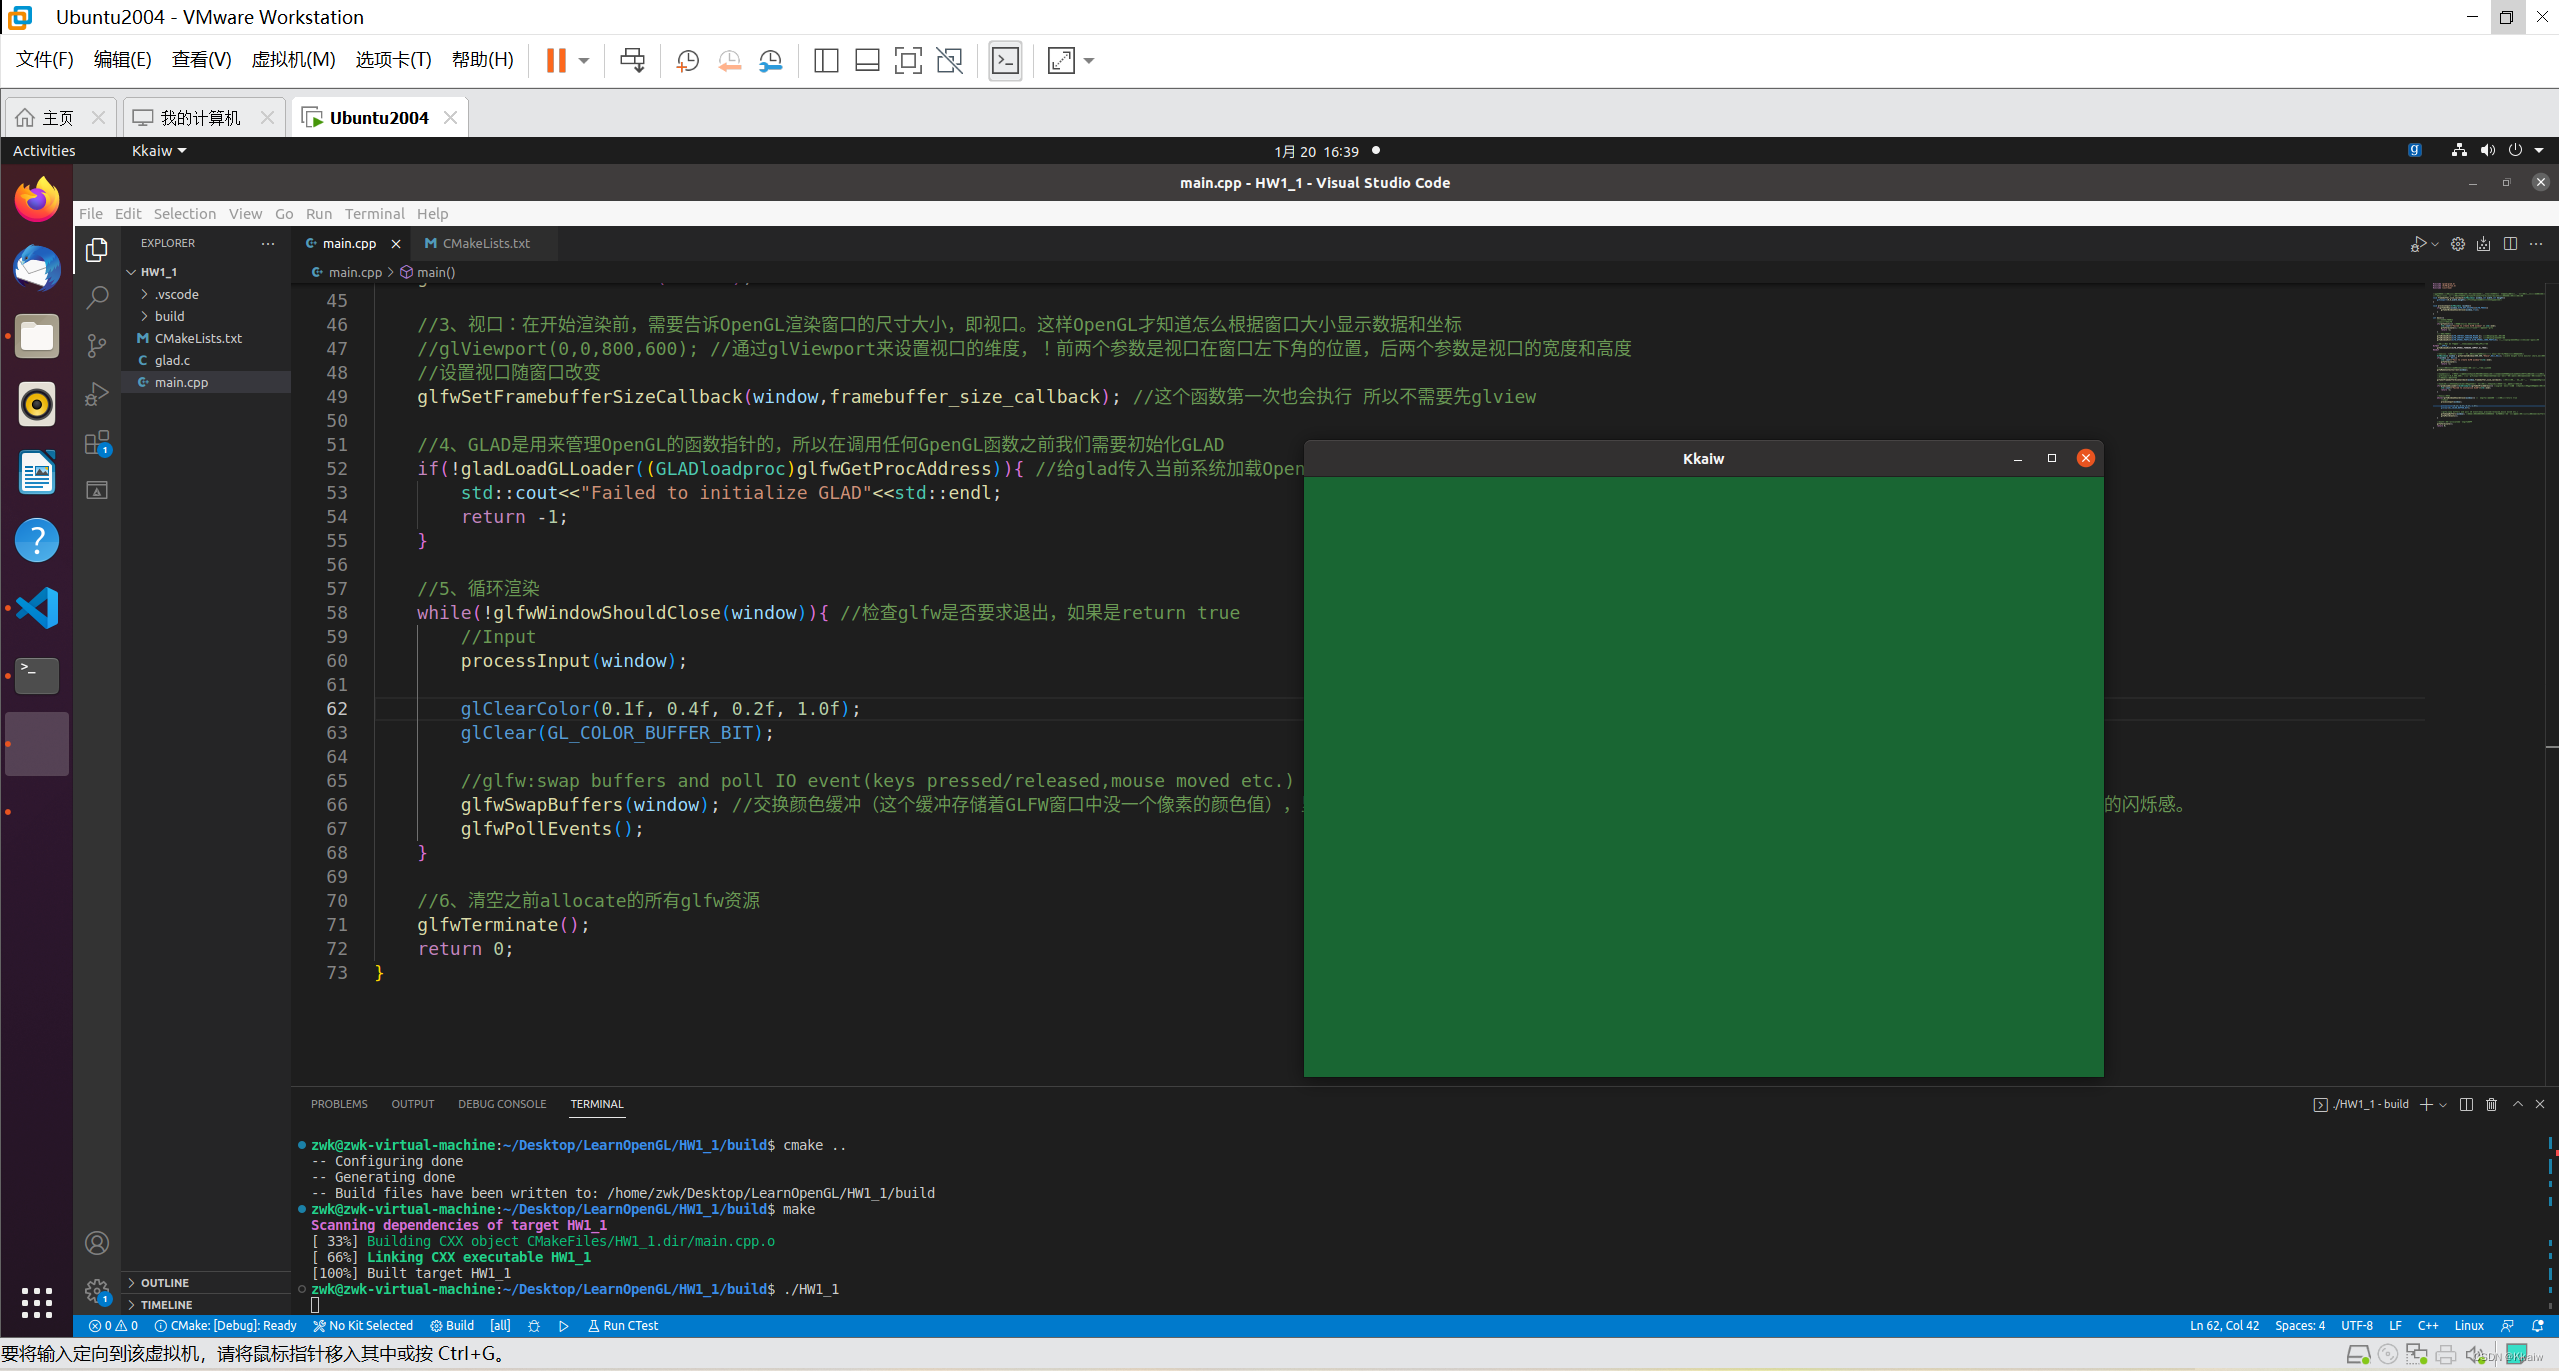This screenshot has height=1371, width=2559.
Task: Open new terminal profile dropdown arrow
Action: [2443, 1105]
